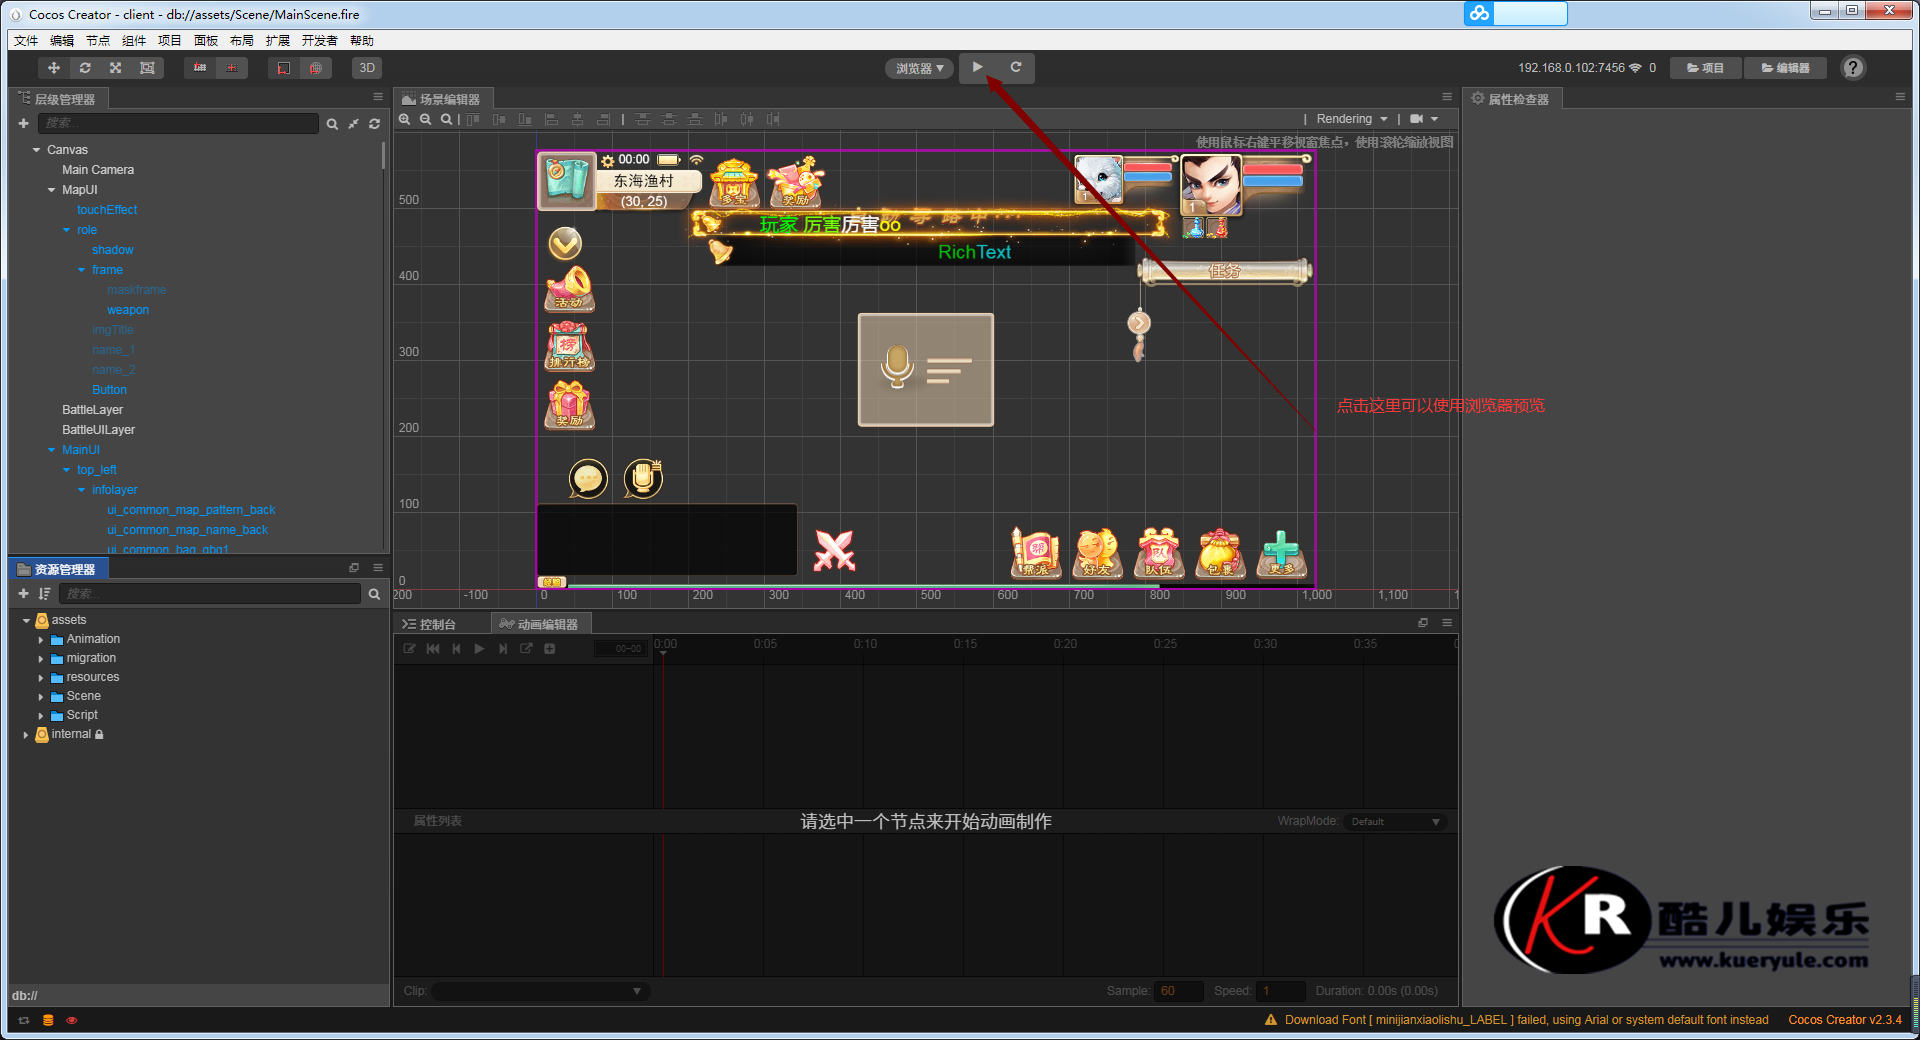This screenshot has height=1040, width=1920.
Task: Click the create asset plus button
Action: (23, 594)
